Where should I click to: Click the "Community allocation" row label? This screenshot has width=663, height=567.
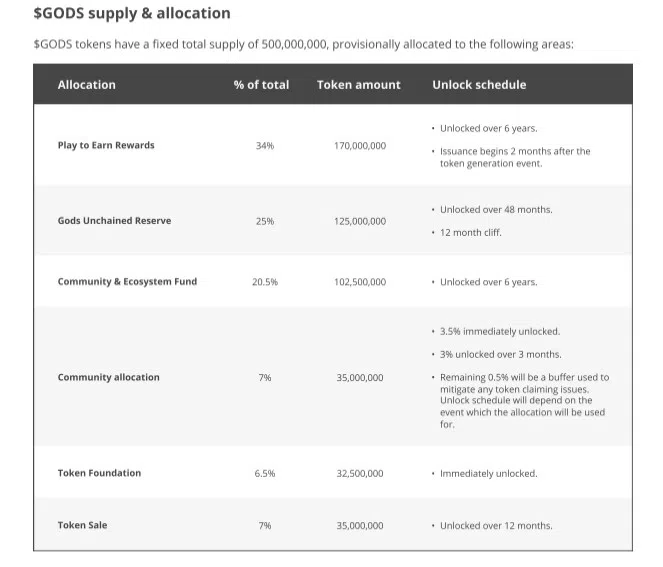(108, 378)
